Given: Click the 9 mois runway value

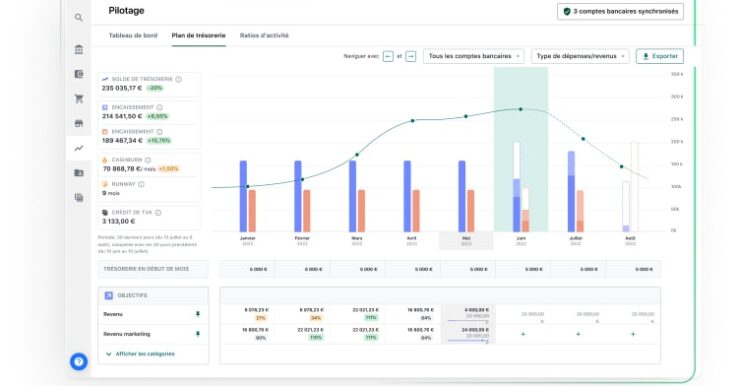Looking at the screenshot, I should coord(111,193).
